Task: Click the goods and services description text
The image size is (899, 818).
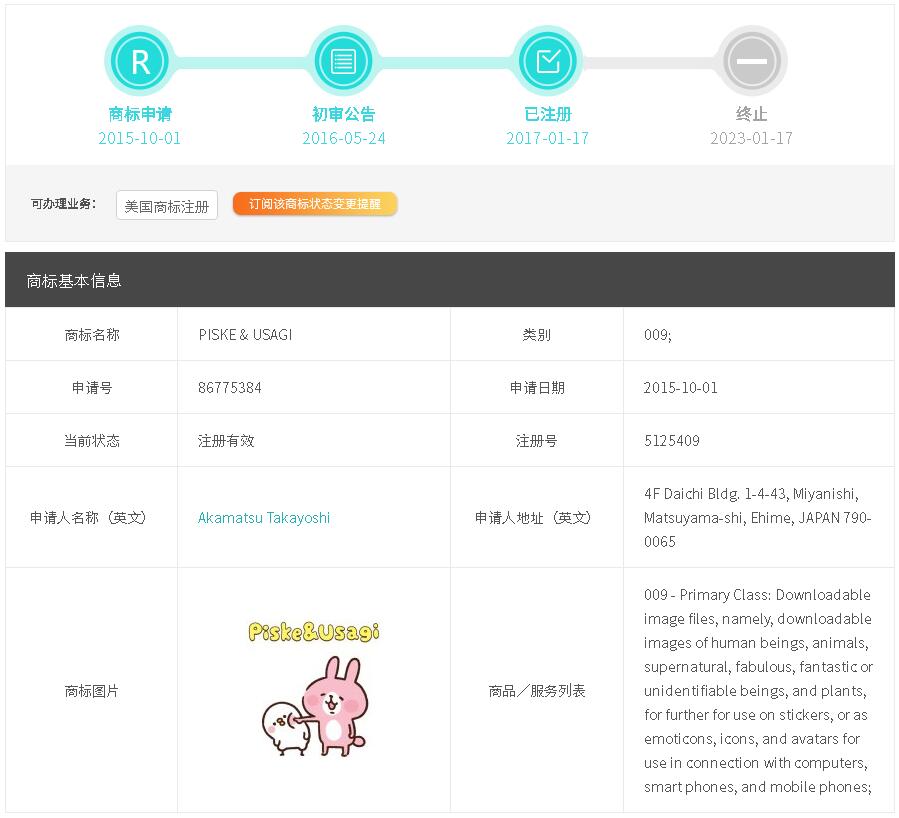Action: (x=757, y=691)
